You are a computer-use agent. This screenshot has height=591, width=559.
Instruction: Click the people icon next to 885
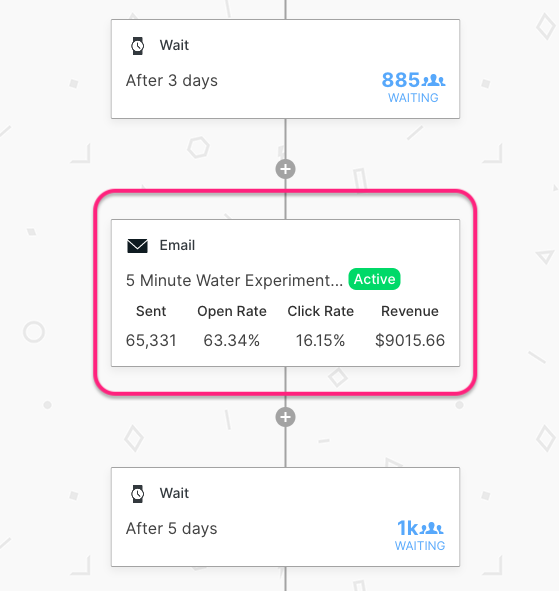[433, 80]
